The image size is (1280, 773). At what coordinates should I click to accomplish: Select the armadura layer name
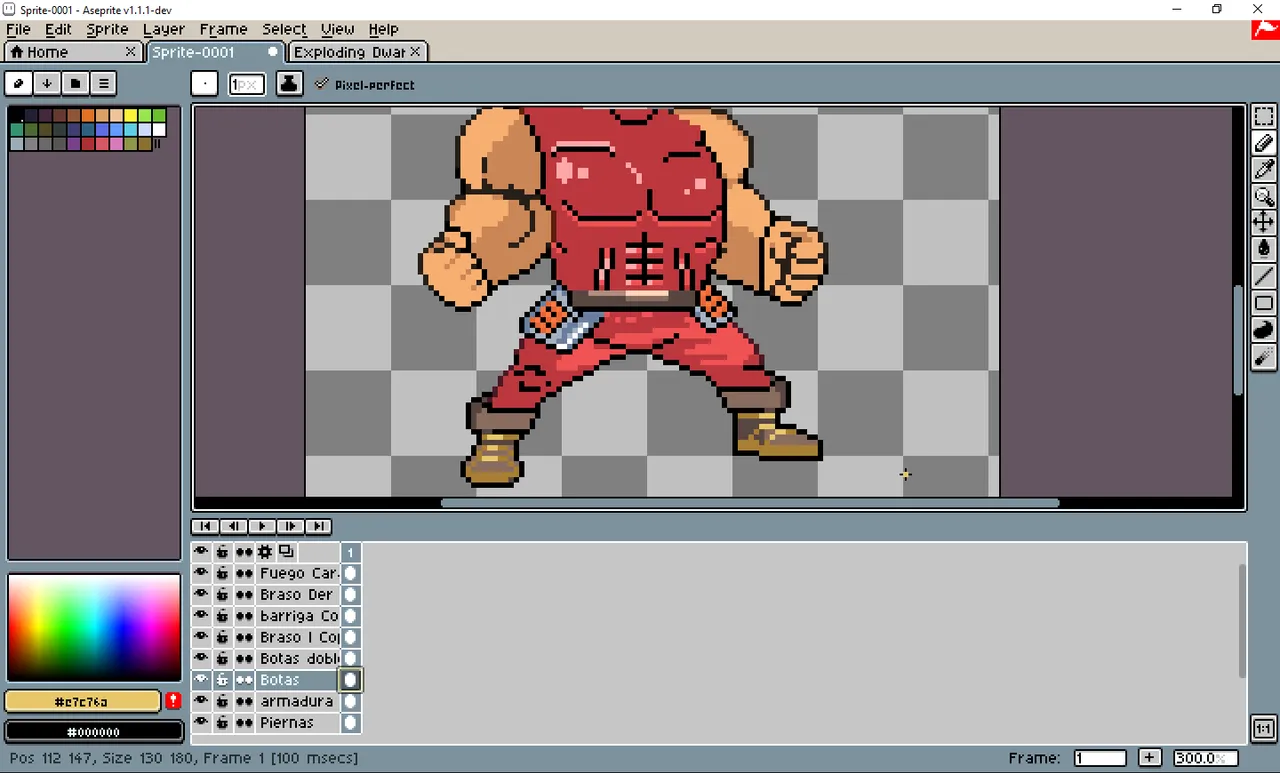[298, 701]
